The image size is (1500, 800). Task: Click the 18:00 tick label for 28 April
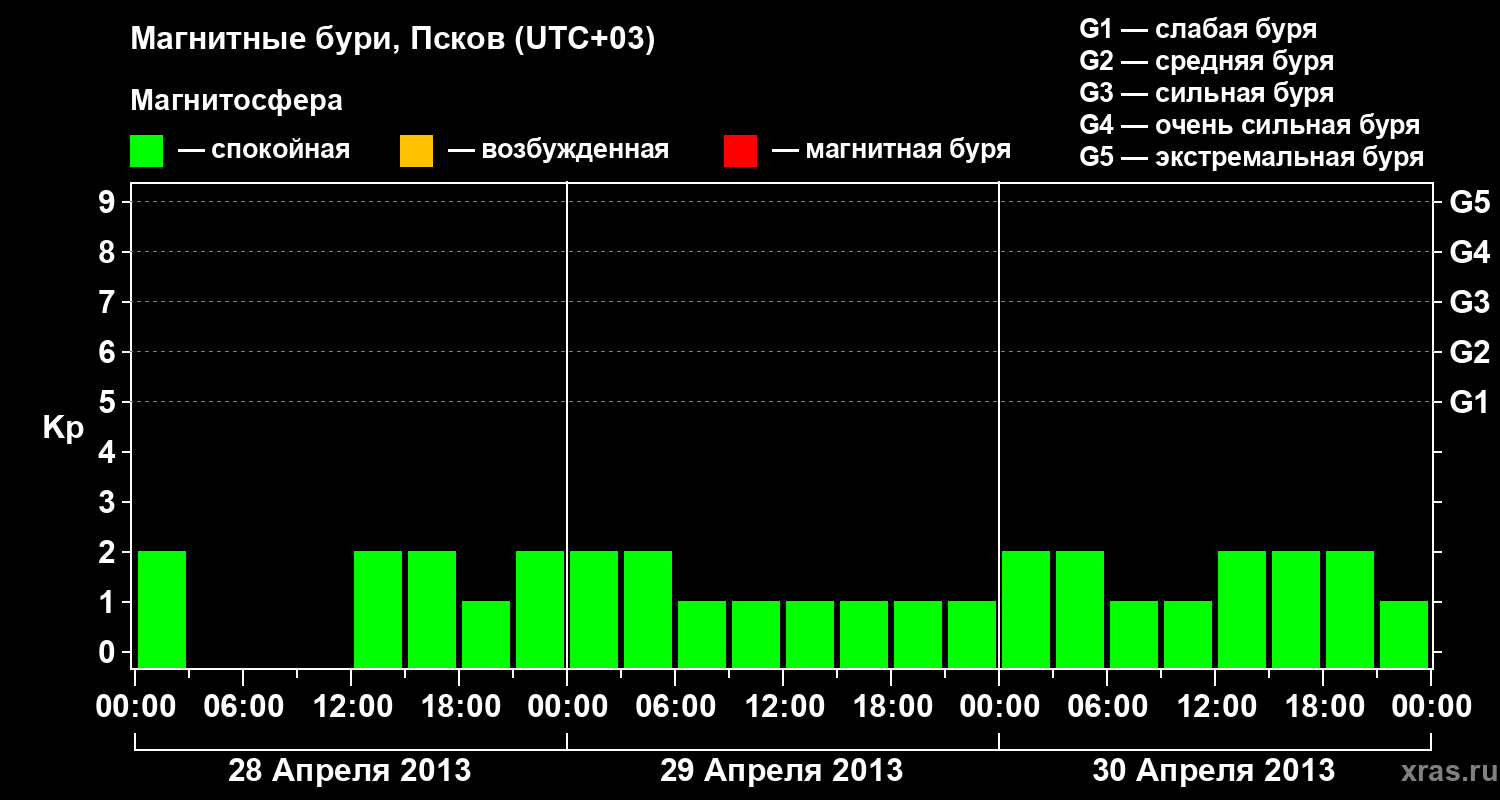pyautogui.click(x=459, y=707)
